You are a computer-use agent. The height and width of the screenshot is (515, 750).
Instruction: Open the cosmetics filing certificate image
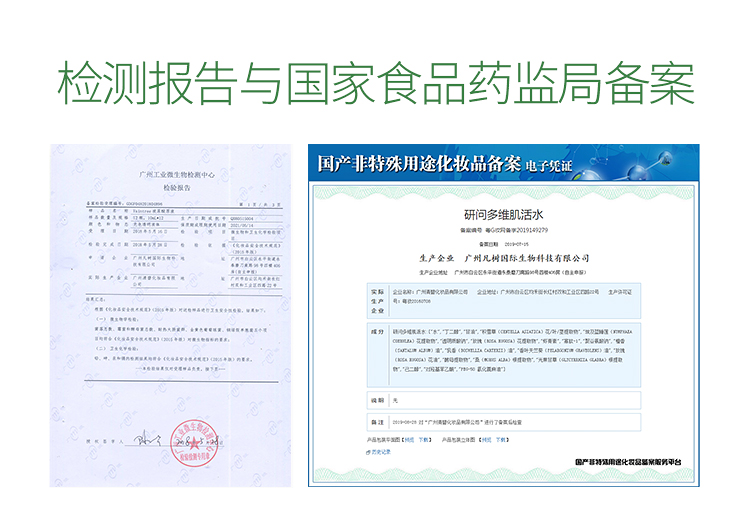(504, 316)
